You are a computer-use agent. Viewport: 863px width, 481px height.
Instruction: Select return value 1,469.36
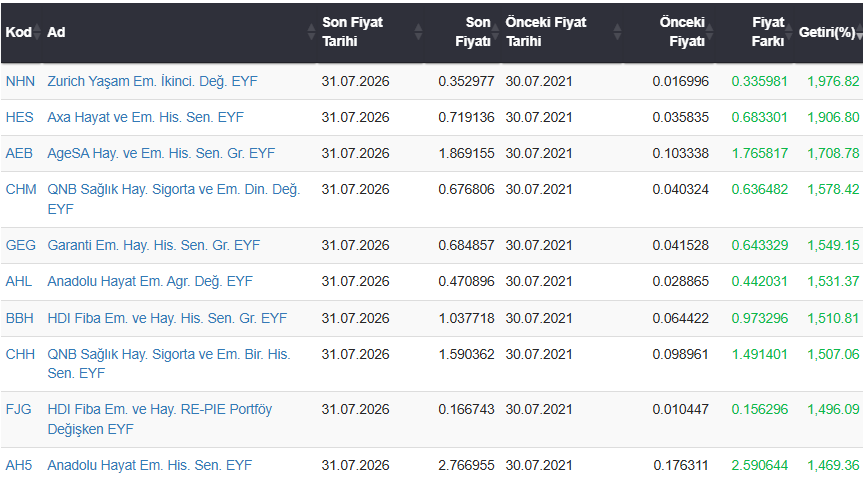(833, 465)
